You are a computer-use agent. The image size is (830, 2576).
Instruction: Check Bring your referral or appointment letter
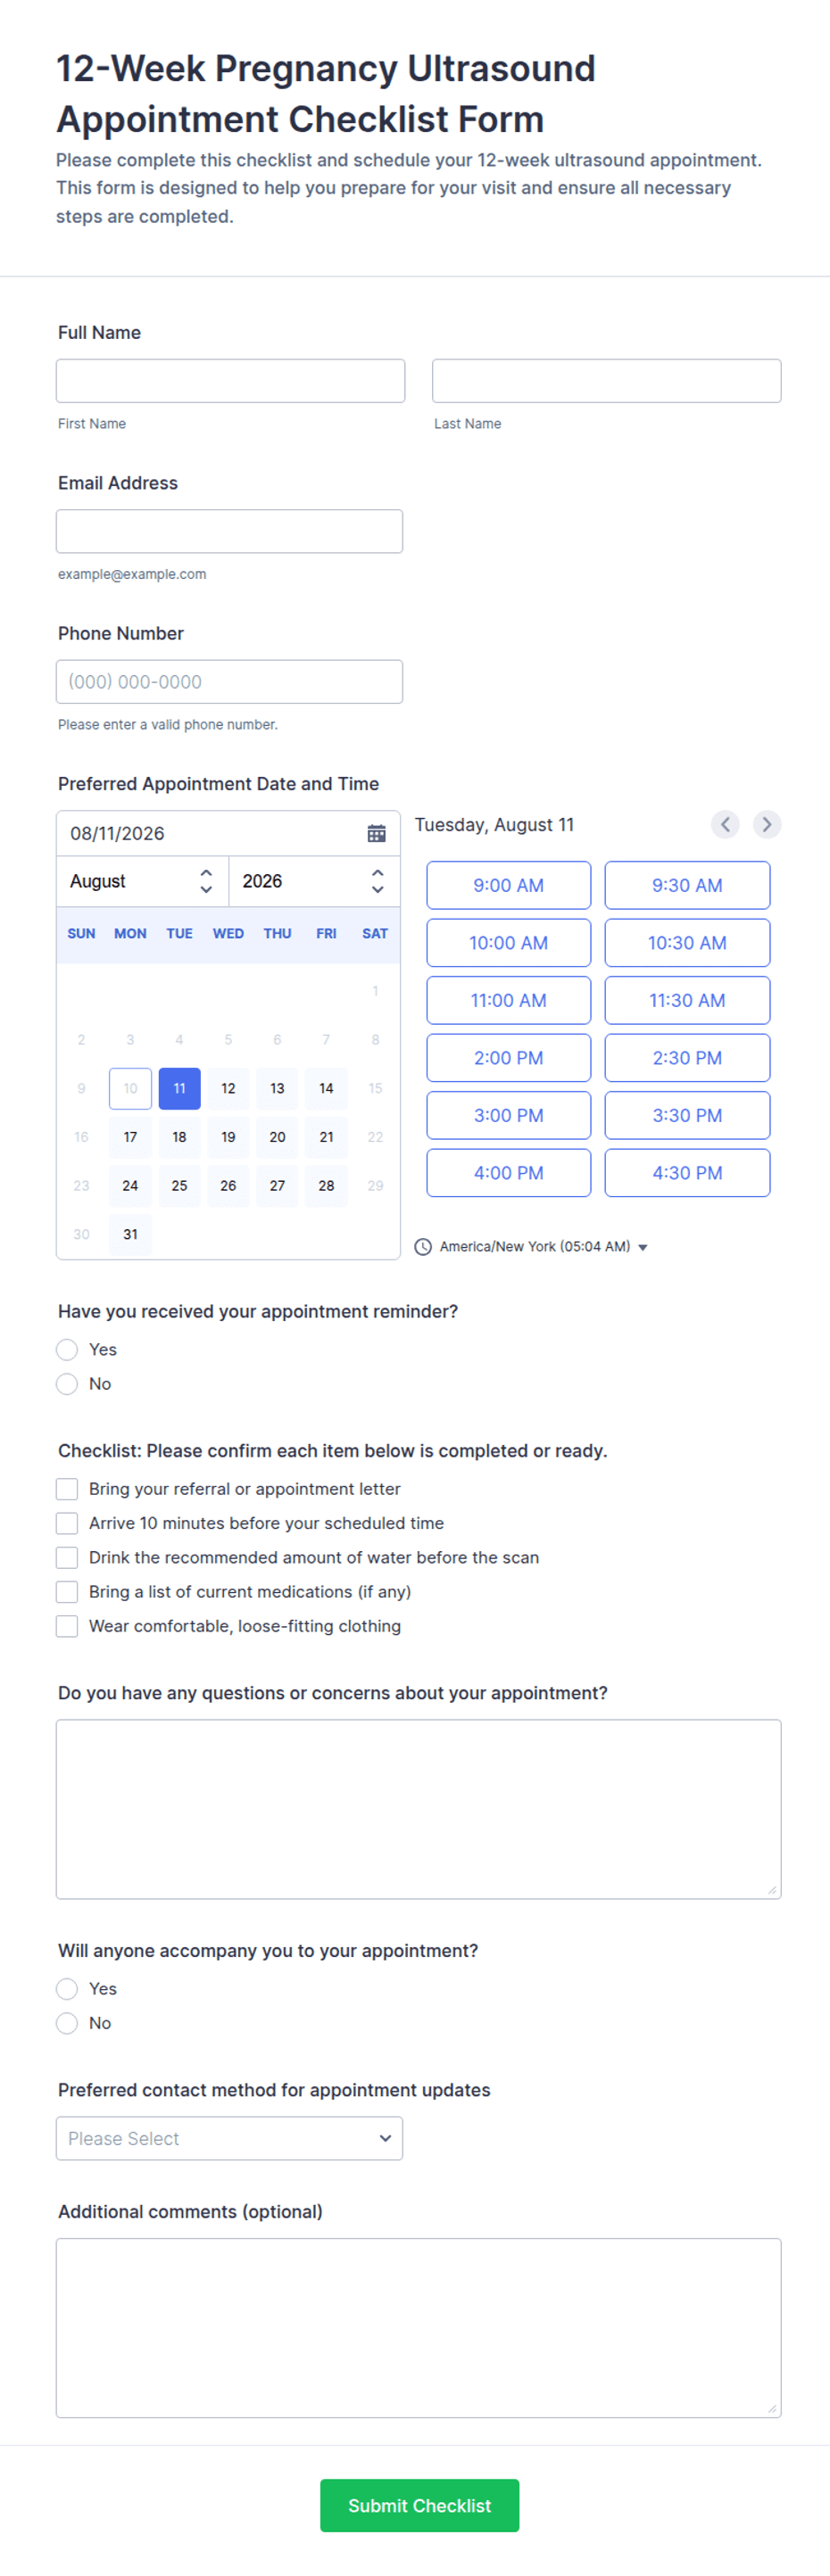(67, 1489)
